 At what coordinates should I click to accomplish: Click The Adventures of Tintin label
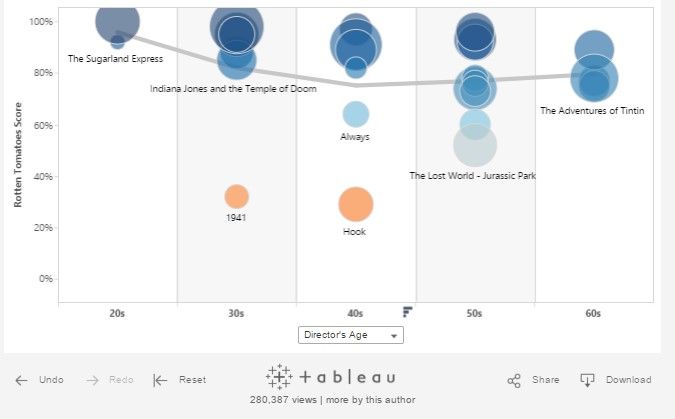(x=592, y=111)
